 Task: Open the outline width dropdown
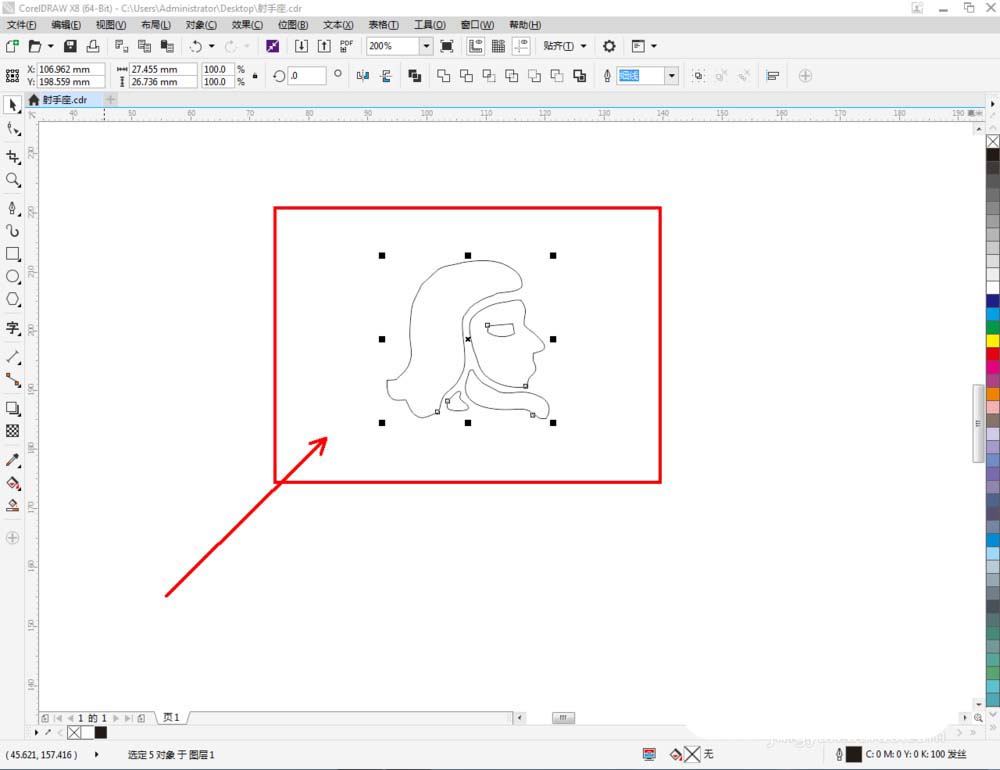(x=672, y=76)
